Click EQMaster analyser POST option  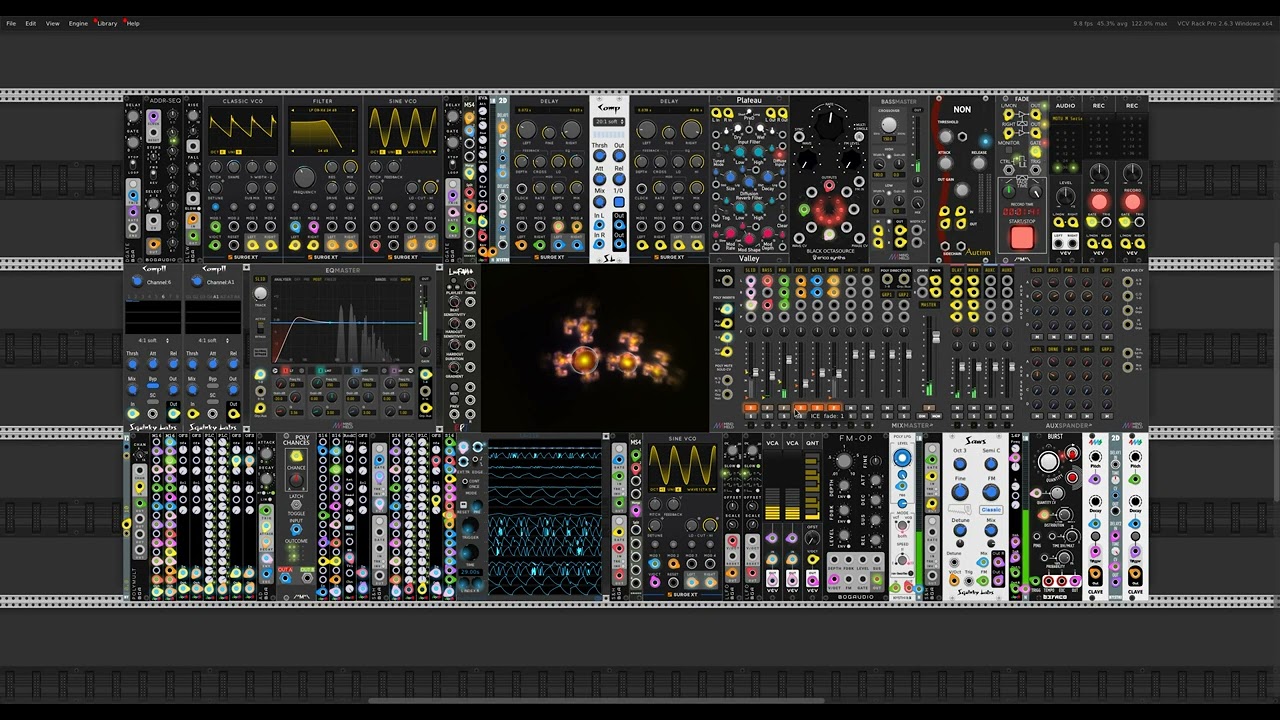coord(317,279)
